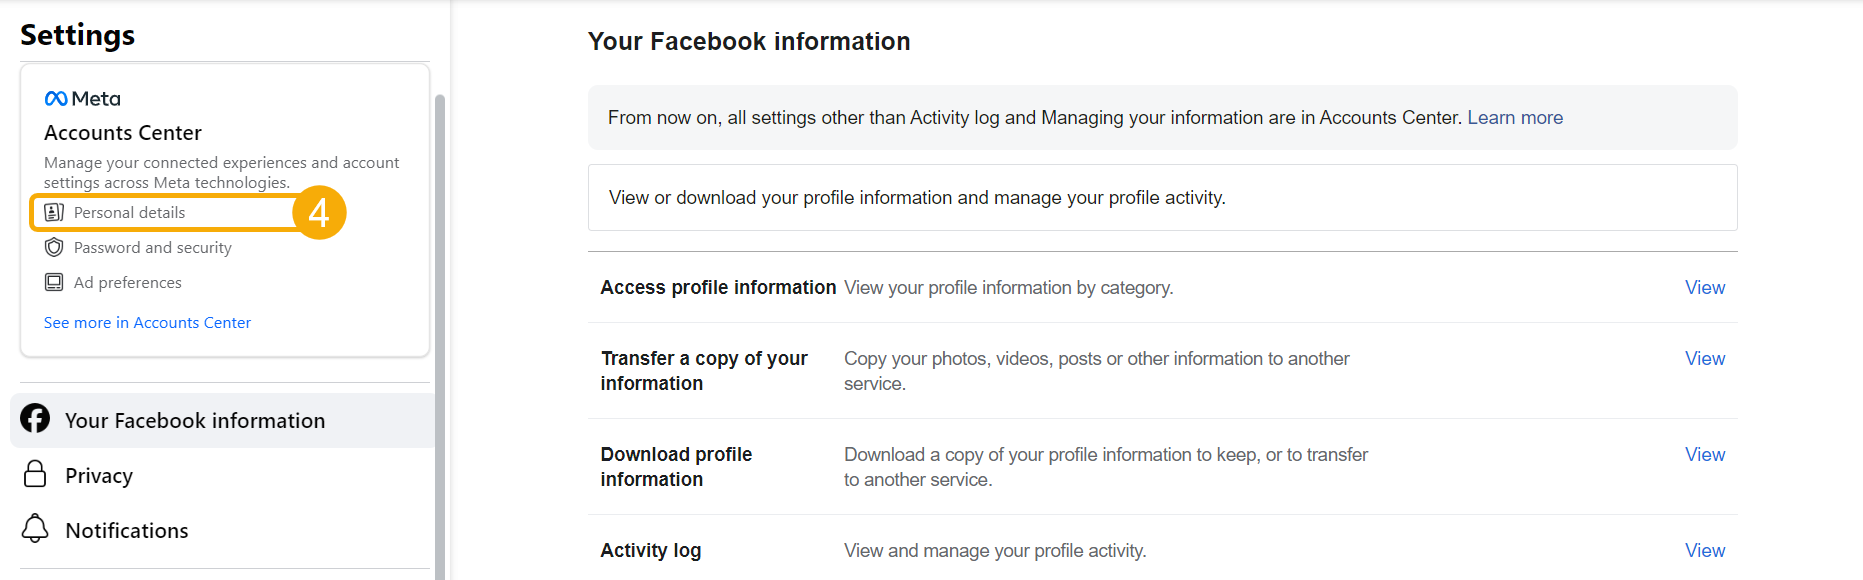
Task: Switch to the Privacy section
Action: tap(98, 475)
